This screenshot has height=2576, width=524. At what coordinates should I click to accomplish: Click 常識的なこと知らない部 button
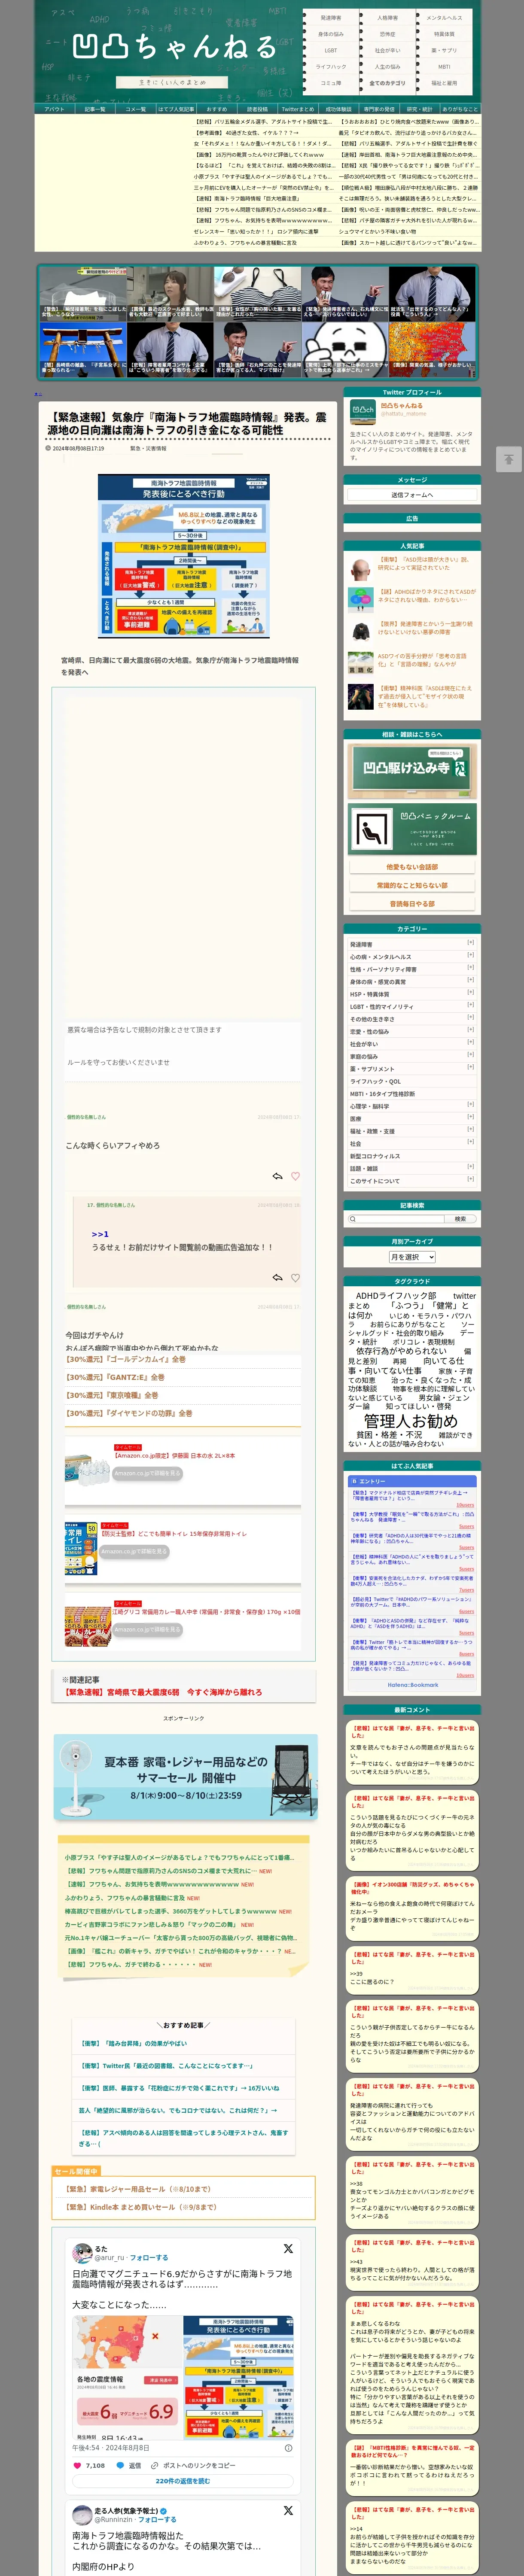[412, 885]
